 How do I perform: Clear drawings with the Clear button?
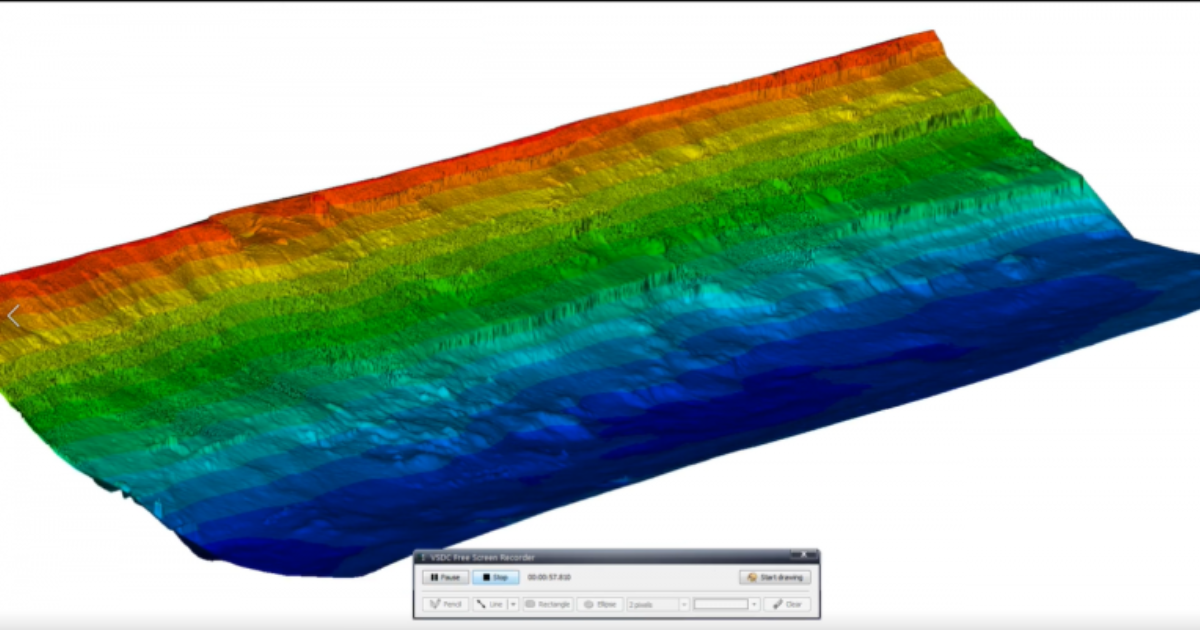point(787,604)
